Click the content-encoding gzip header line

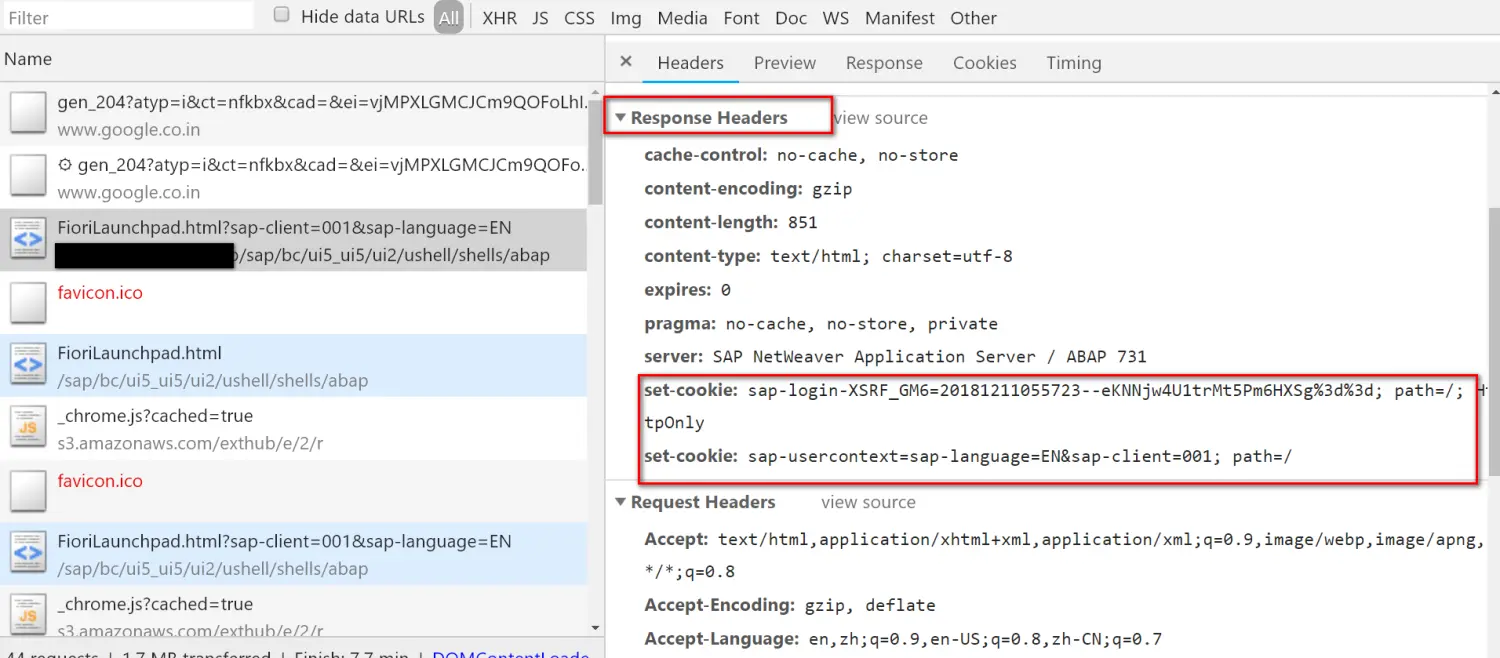coord(748,188)
